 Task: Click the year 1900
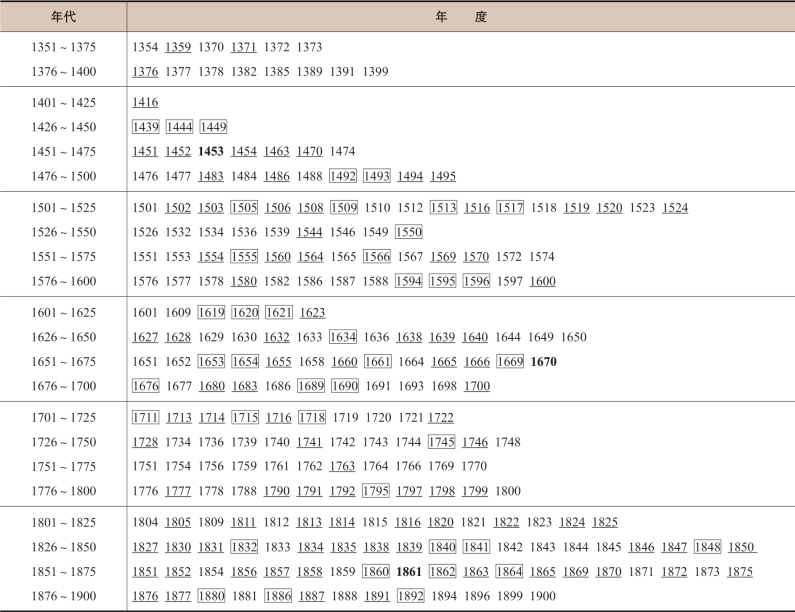pyautogui.click(x=543, y=596)
